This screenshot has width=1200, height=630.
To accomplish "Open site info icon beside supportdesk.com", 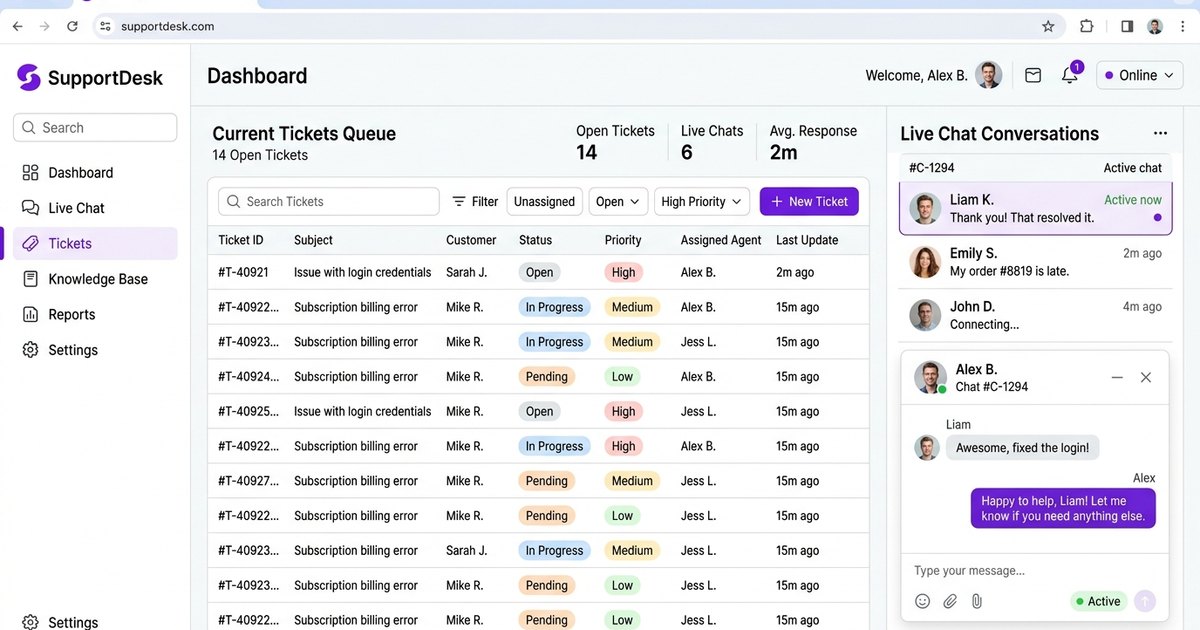I will [x=106, y=26].
